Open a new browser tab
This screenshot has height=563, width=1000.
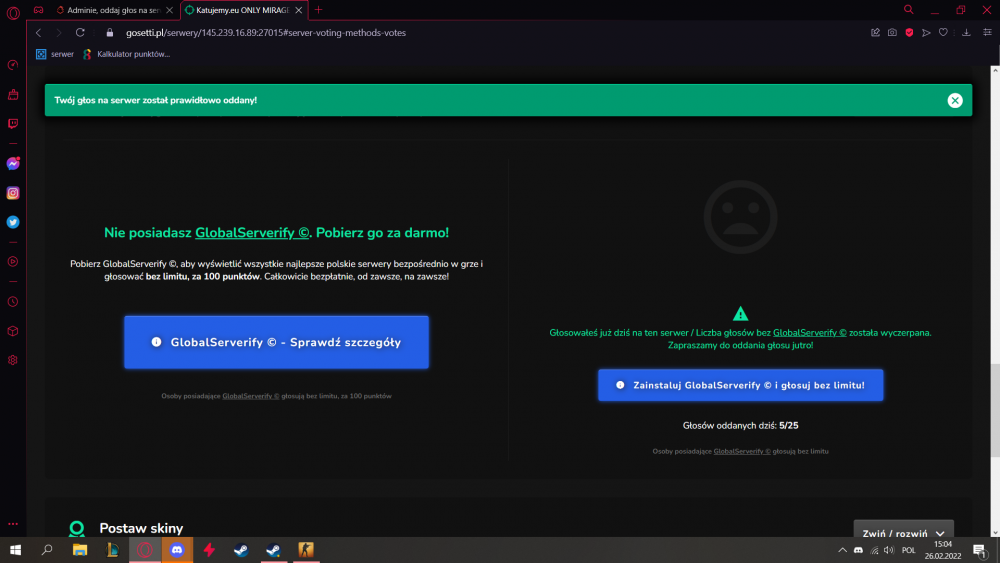coord(318,10)
